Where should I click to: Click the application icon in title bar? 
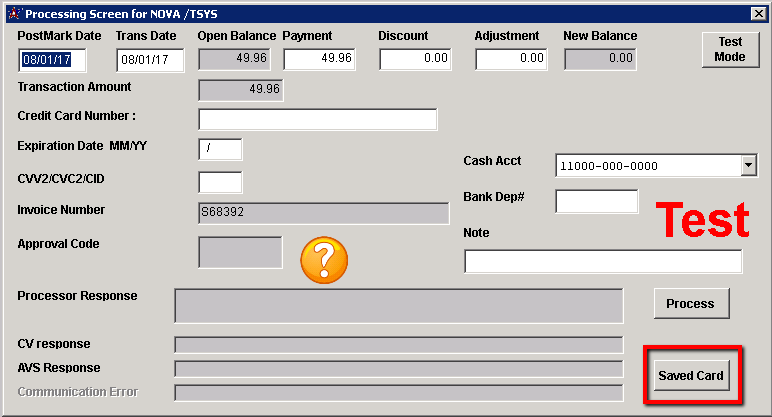(x=13, y=14)
